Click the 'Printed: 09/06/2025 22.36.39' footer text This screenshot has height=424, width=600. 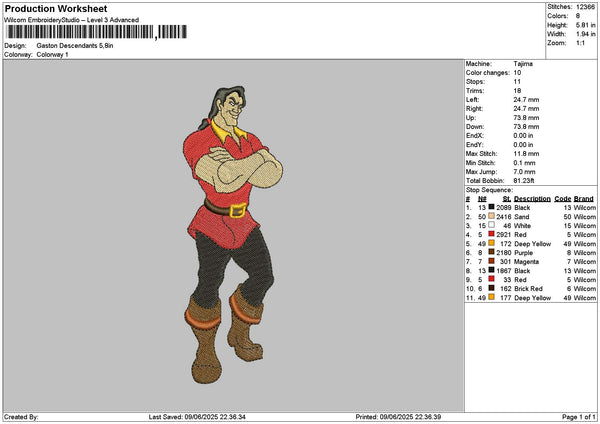pos(398,417)
